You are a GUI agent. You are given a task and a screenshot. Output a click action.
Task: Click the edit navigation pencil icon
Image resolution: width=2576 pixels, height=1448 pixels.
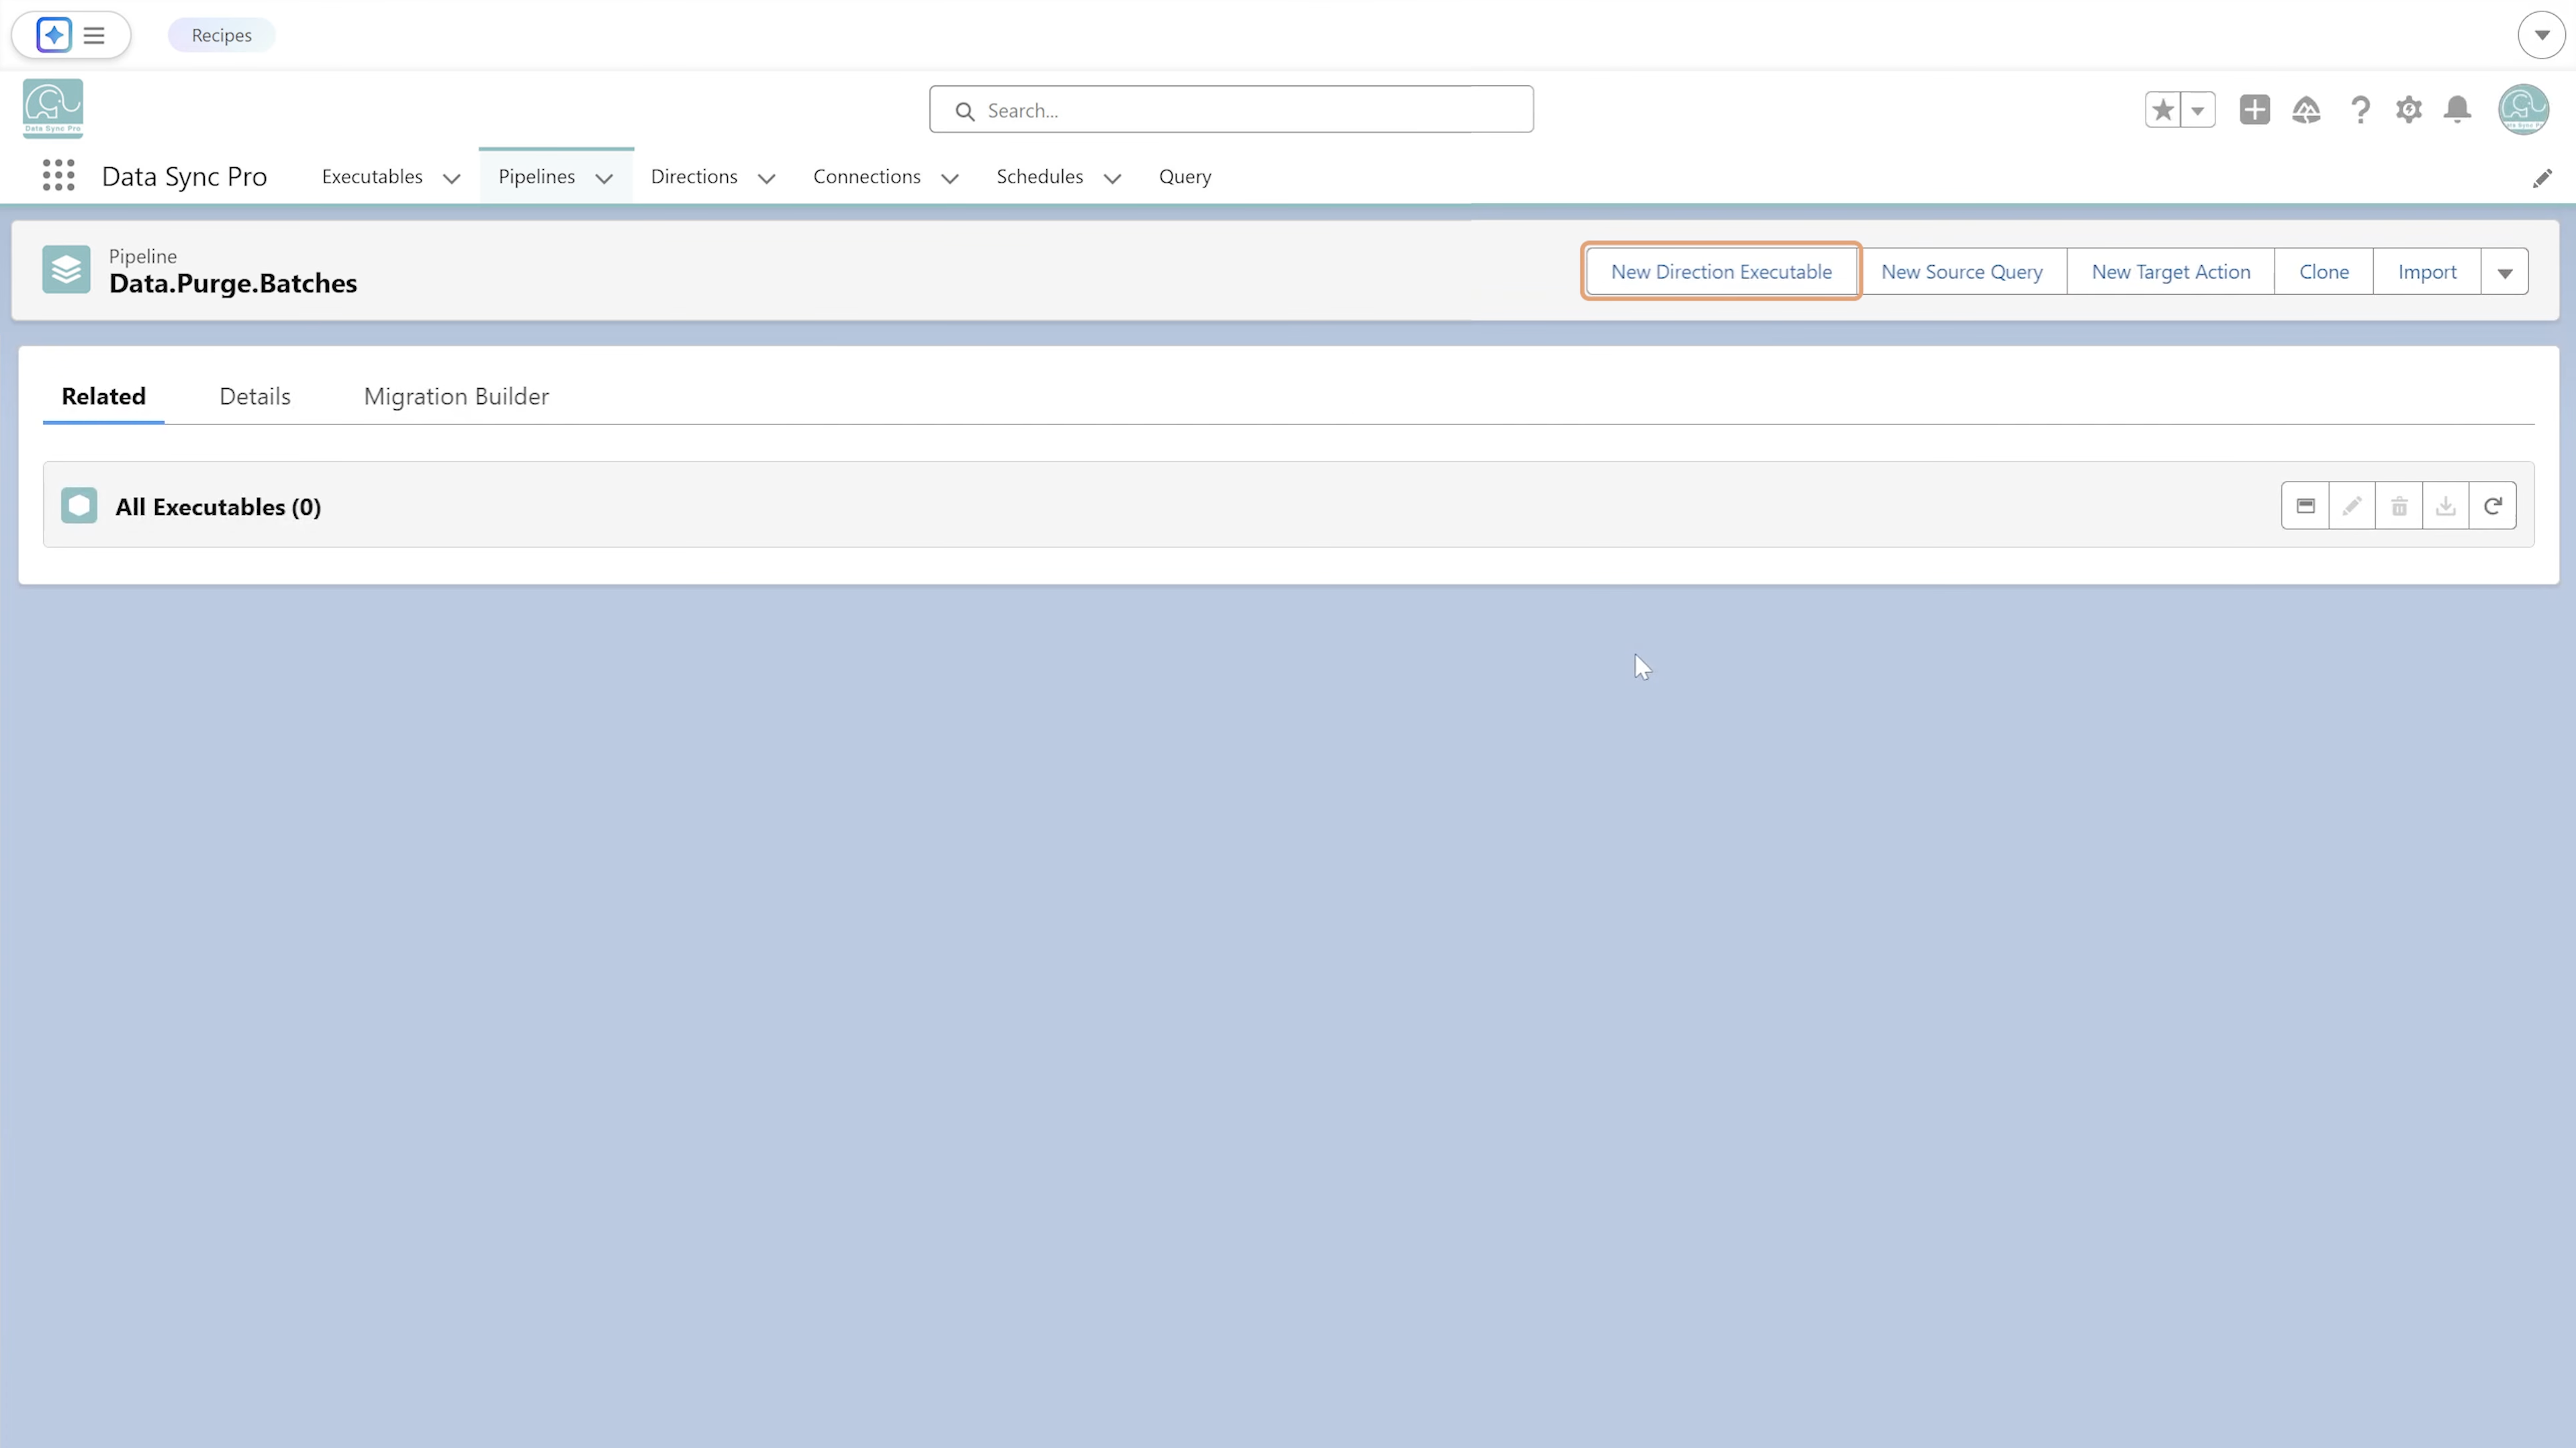(2542, 178)
